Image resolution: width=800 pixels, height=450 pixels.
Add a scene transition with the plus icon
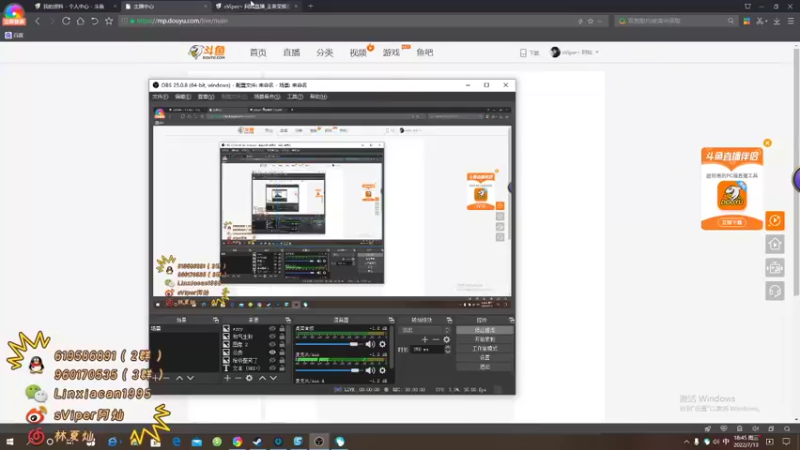[x=424, y=339]
